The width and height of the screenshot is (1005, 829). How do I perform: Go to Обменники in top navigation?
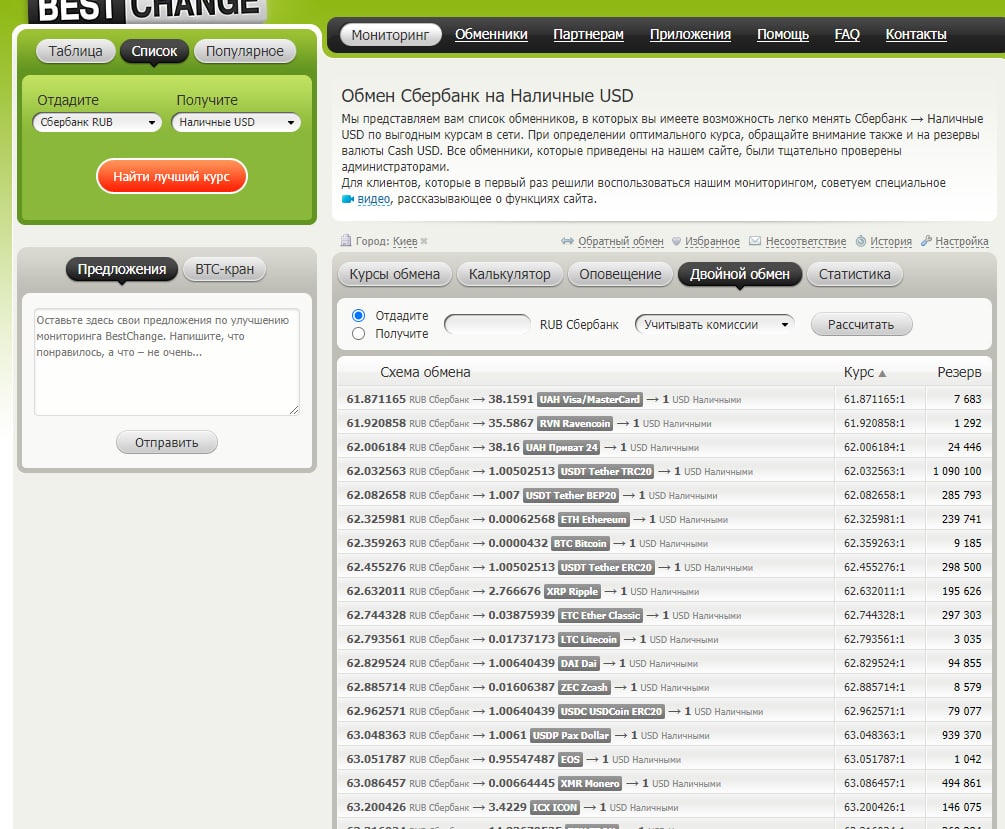[x=491, y=35]
